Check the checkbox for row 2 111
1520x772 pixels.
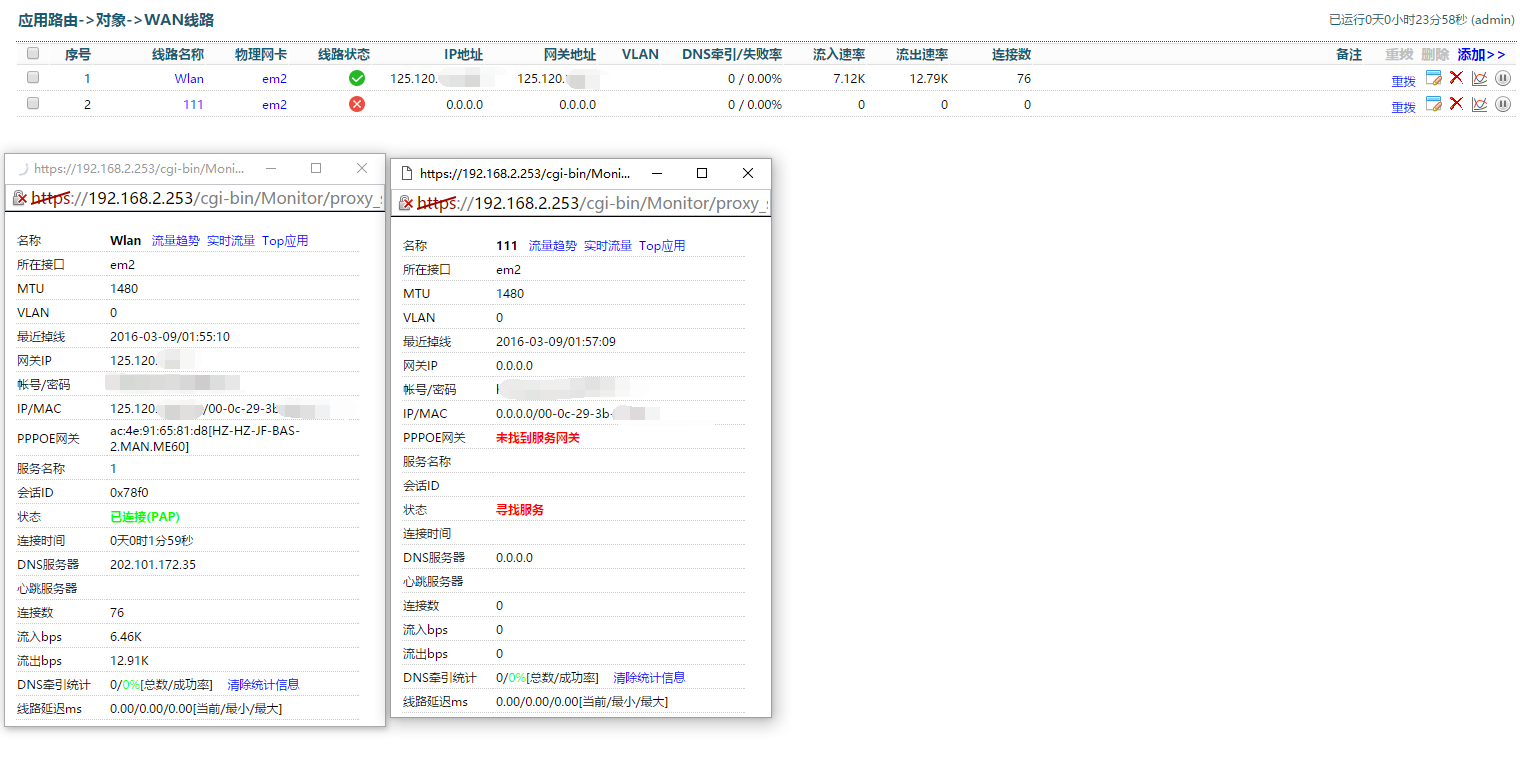(x=33, y=103)
